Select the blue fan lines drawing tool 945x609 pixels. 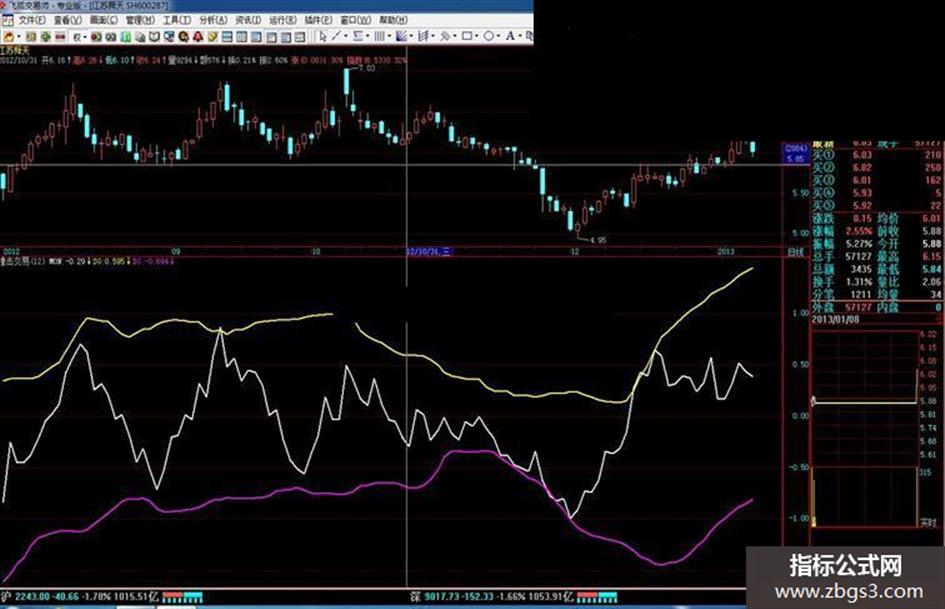pos(401,37)
